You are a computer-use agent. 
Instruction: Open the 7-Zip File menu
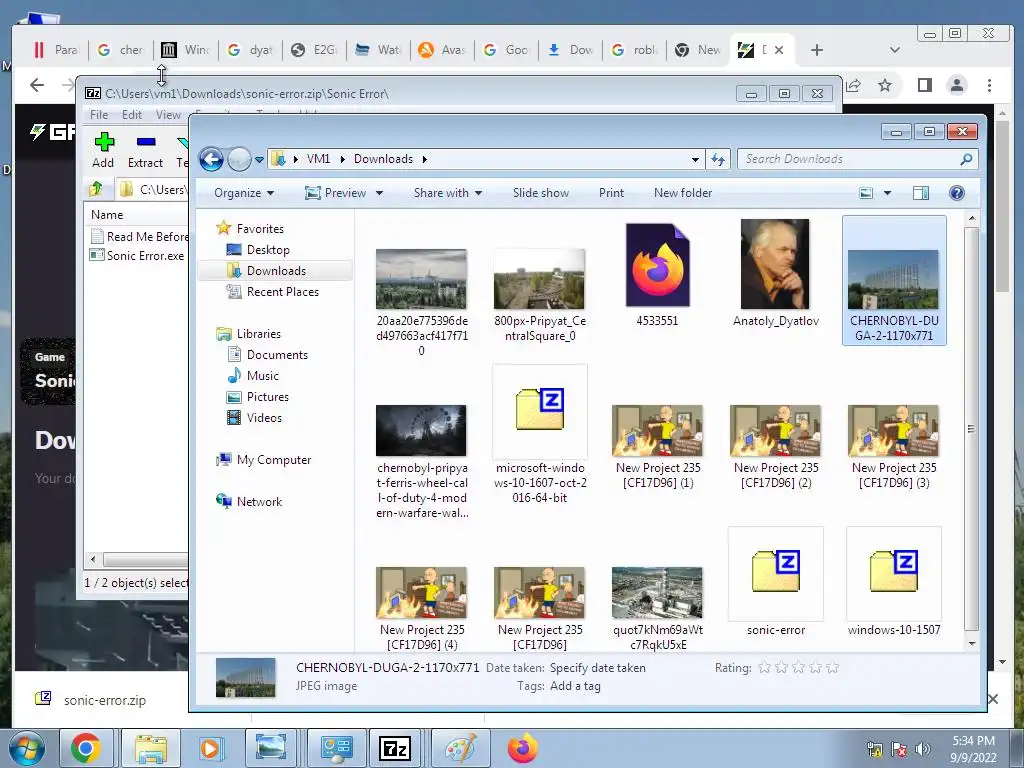pos(99,115)
